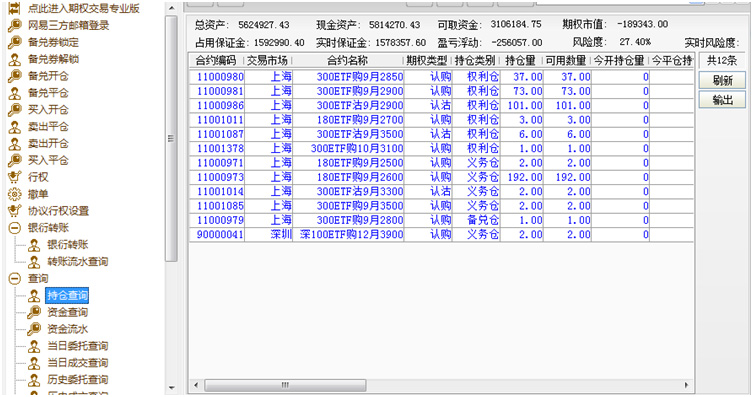Image resolution: width=753 pixels, height=397 pixels.
Task: Sort by 合约名称 column header
Action: point(348,60)
